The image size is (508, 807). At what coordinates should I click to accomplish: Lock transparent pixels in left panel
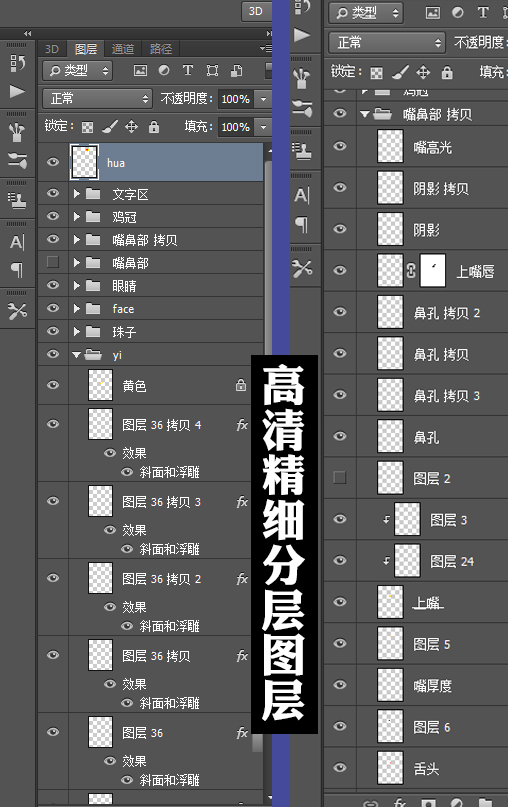point(87,127)
